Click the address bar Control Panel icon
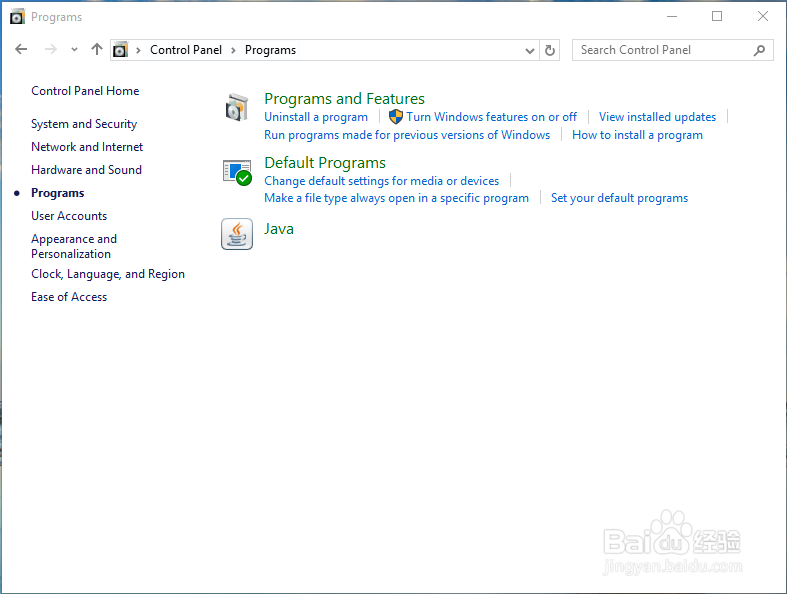Screen dimensions: 787x594 coord(120,50)
